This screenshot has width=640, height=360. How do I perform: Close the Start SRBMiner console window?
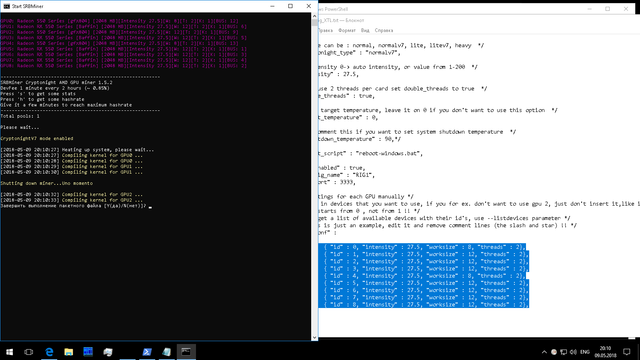tap(309, 6)
